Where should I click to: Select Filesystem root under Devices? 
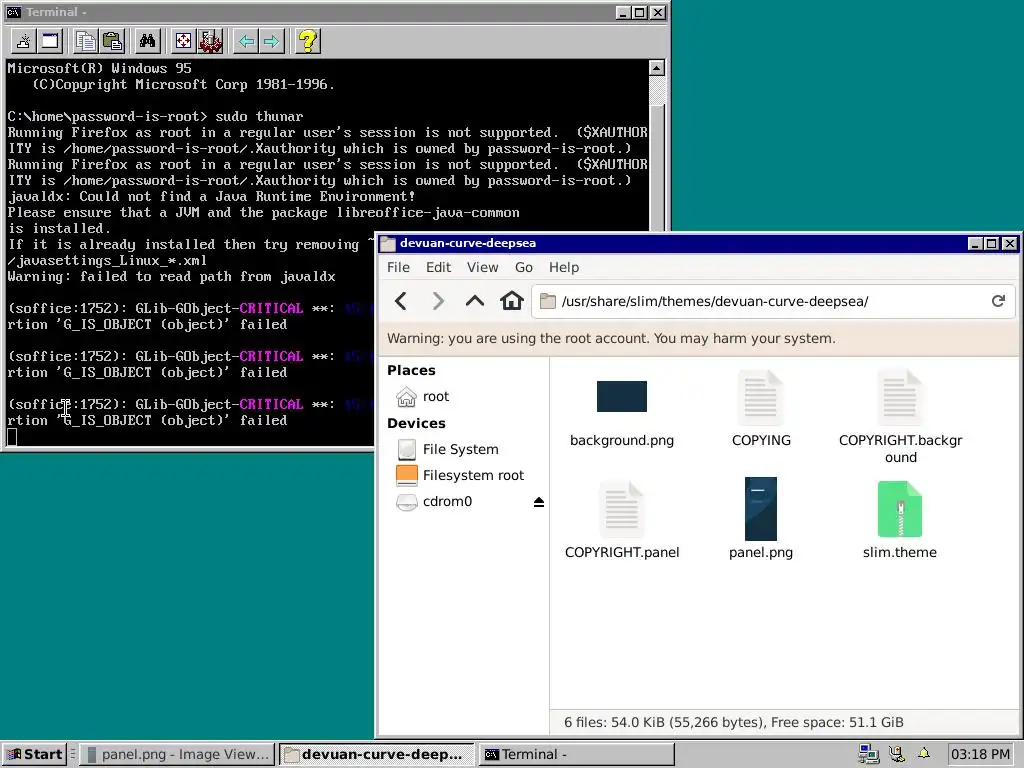coord(464,475)
